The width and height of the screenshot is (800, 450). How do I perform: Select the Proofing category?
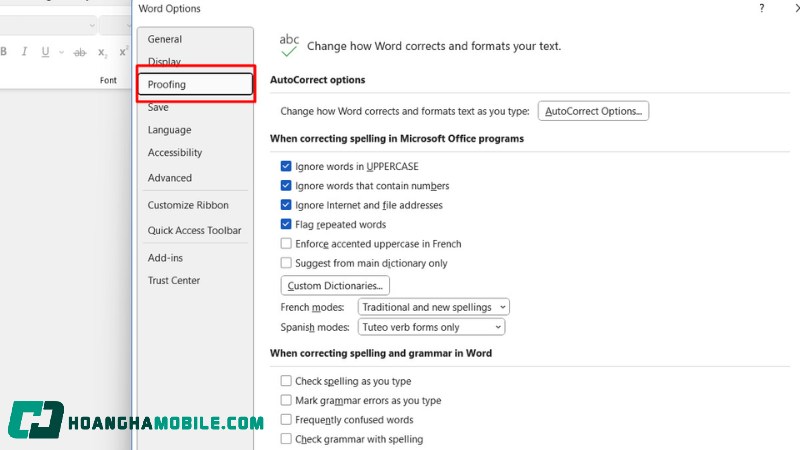(x=195, y=84)
